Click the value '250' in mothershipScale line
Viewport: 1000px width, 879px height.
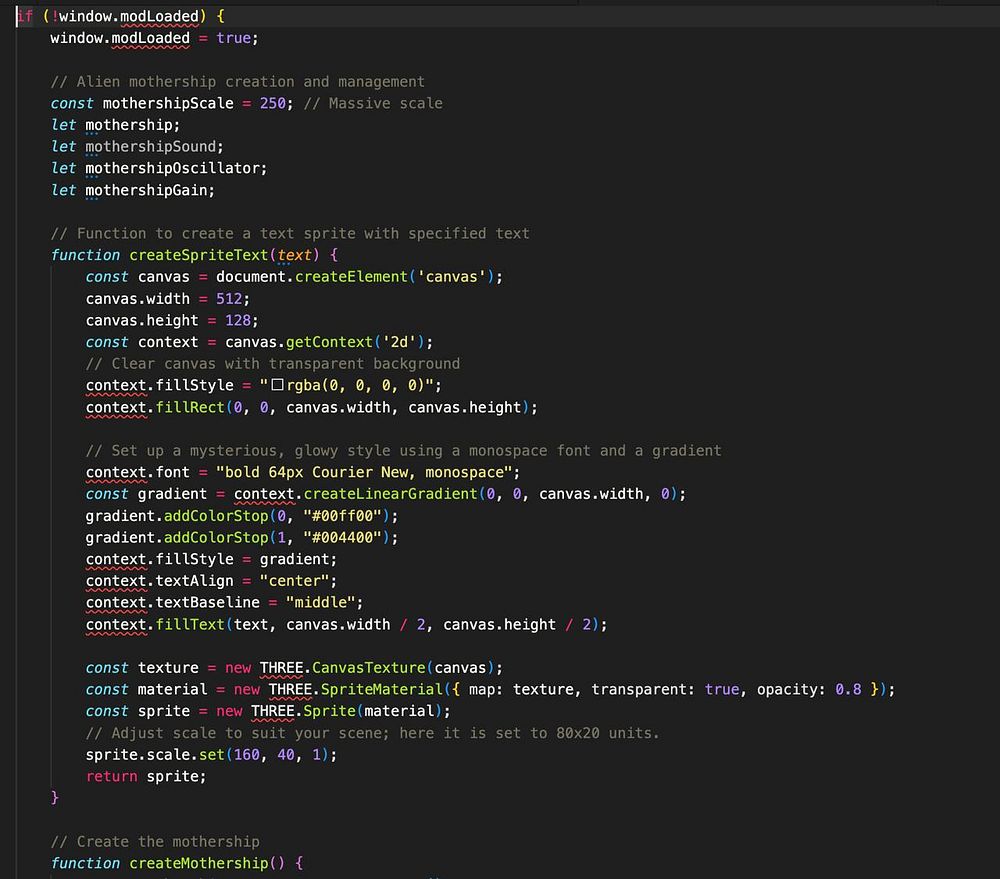coord(272,103)
